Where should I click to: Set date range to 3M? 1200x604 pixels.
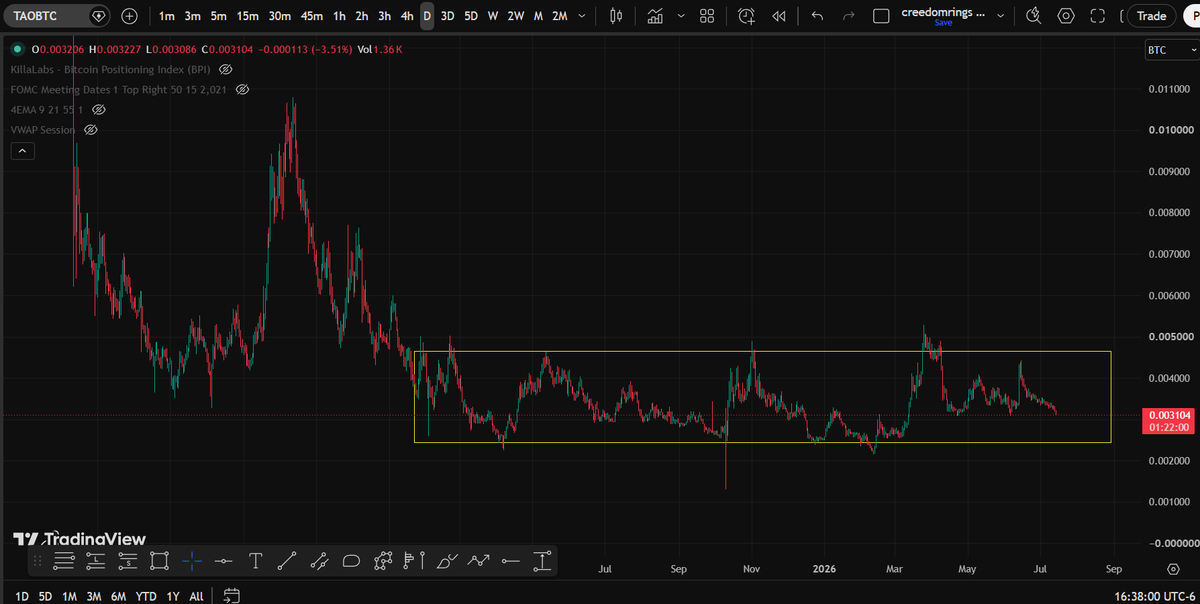pyautogui.click(x=93, y=596)
